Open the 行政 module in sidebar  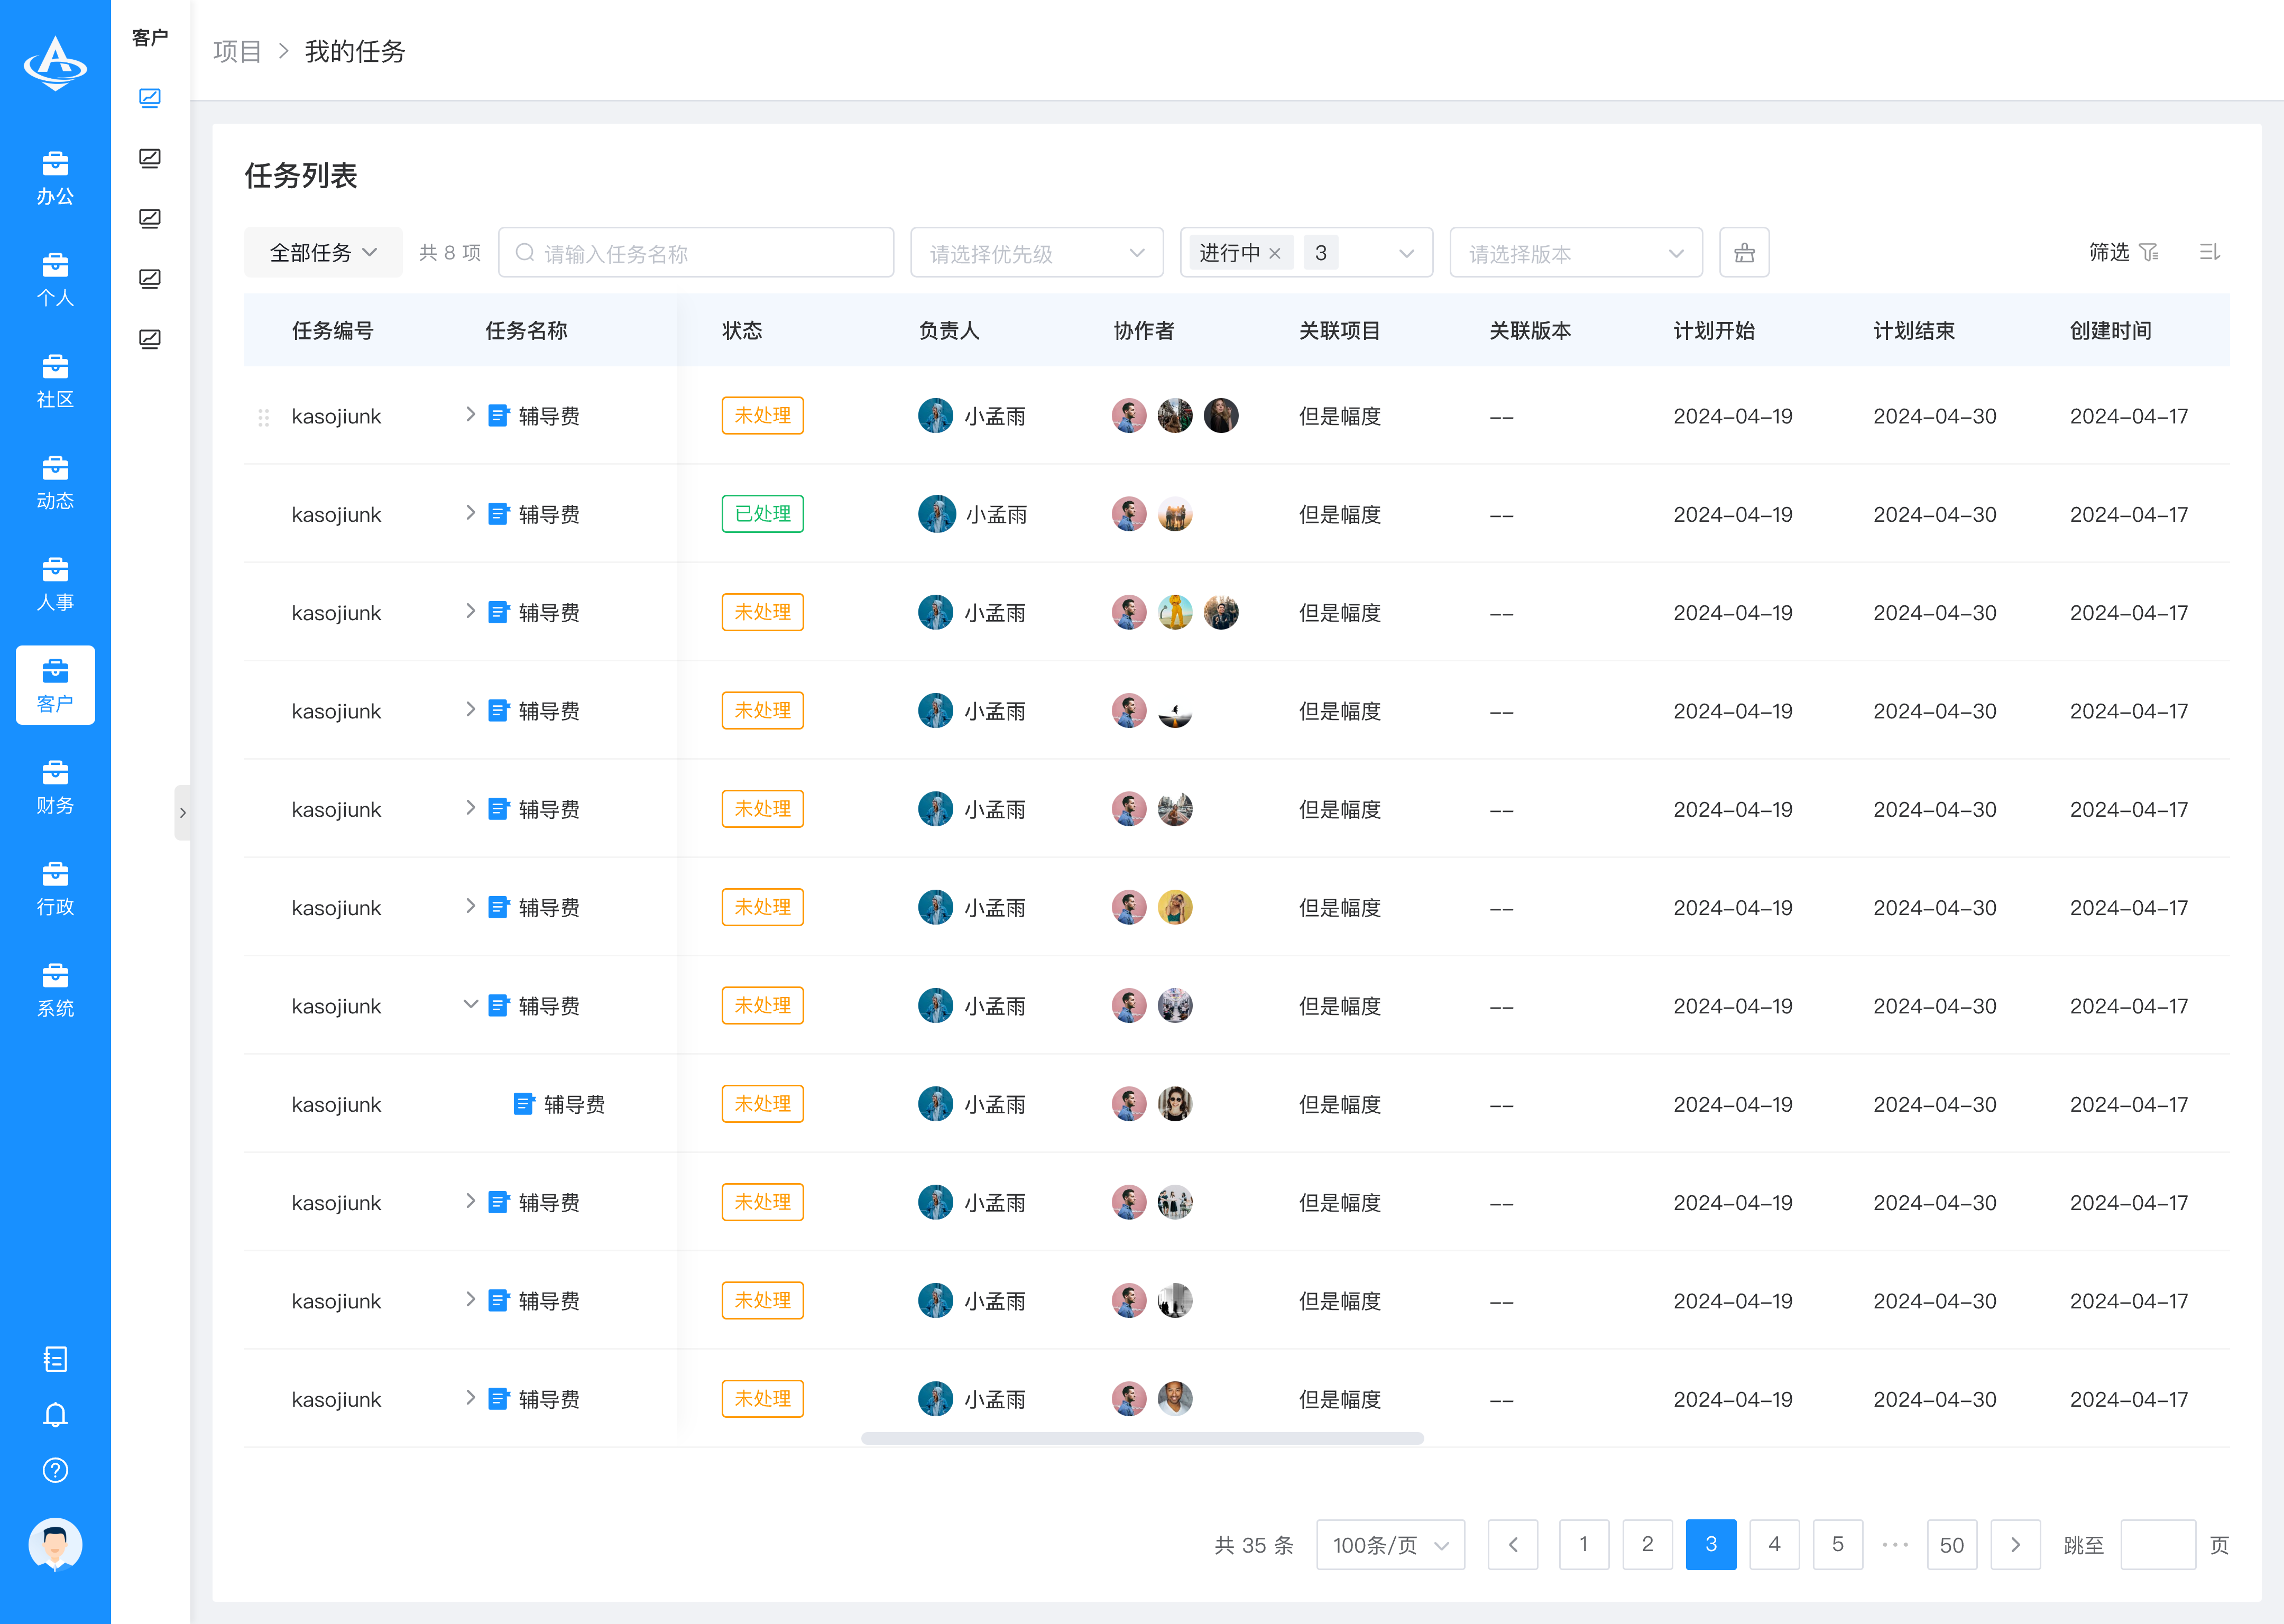click(x=55, y=889)
